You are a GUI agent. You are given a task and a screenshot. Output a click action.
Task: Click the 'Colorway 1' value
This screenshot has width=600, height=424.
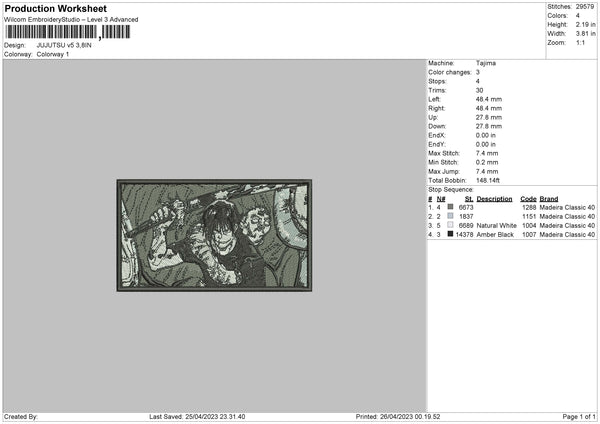(x=53, y=54)
